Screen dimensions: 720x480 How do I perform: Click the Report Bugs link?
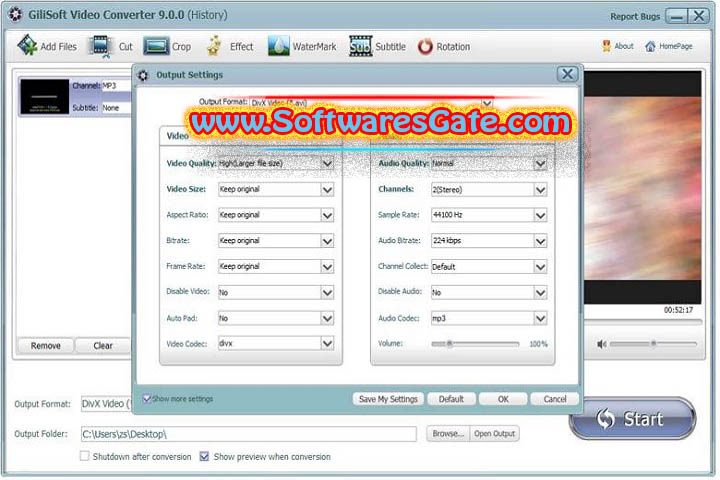635,17
